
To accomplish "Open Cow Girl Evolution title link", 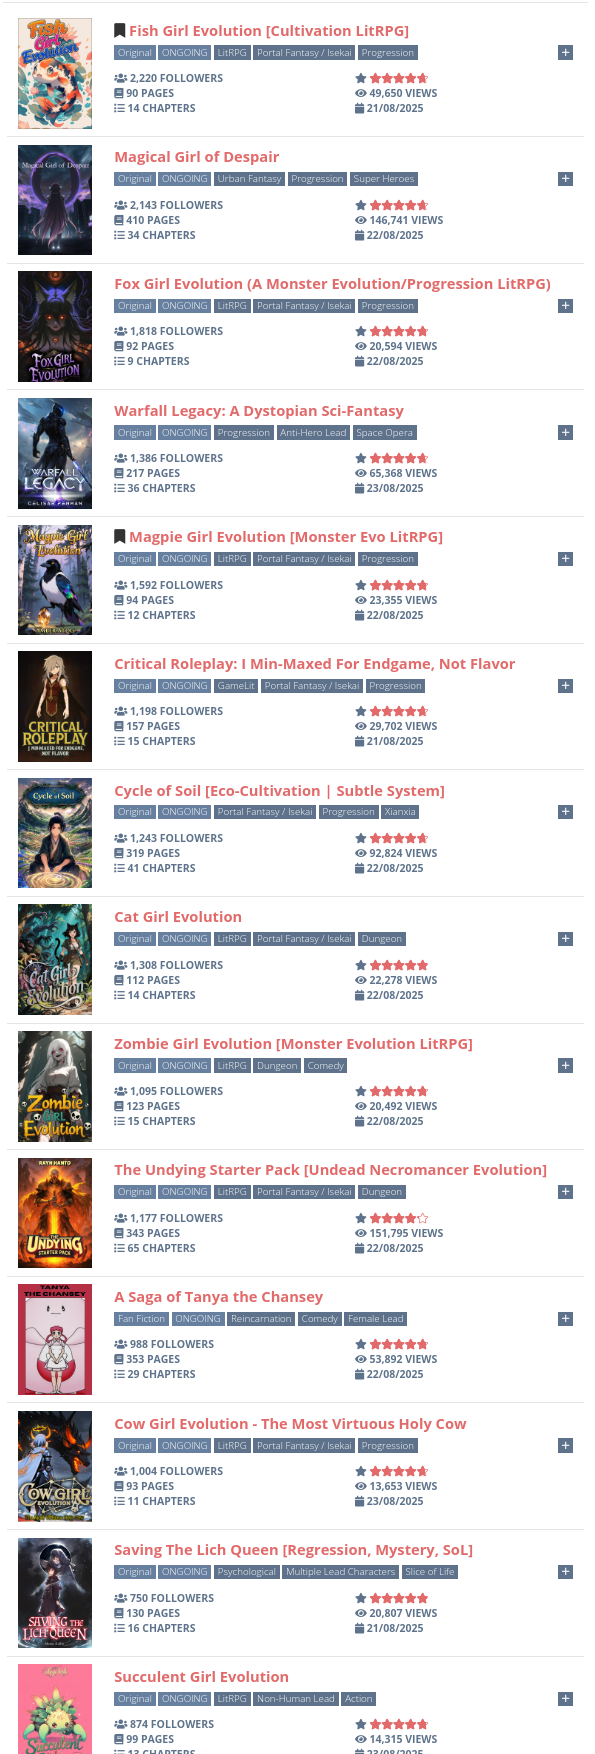I will click(x=290, y=1424).
